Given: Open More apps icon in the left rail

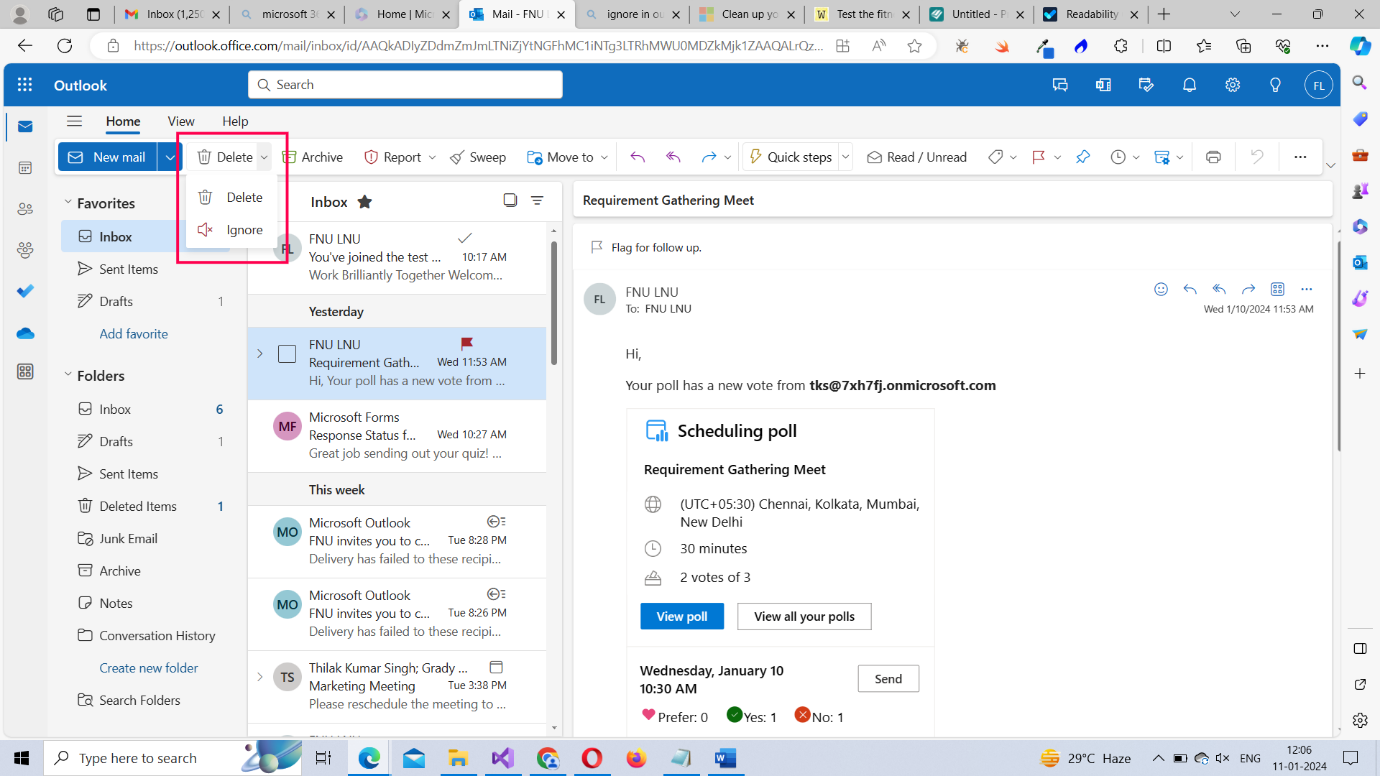Looking at the screenshot, I should coord(25,372).
